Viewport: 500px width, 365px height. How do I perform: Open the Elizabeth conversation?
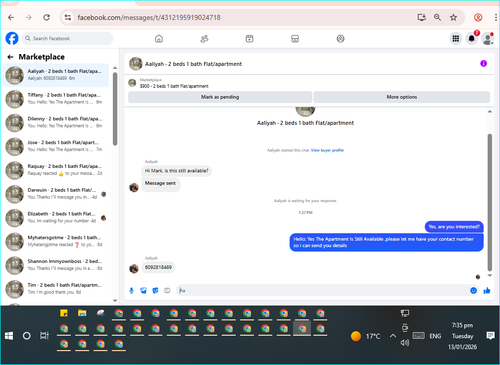click(x=56, y=217)
